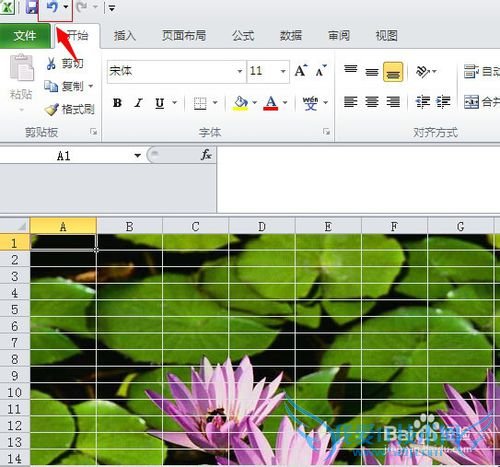The width and height of the screenshot is (500, 467).
Task: Click the Increase Font Size icon
Action: (301, 71)
